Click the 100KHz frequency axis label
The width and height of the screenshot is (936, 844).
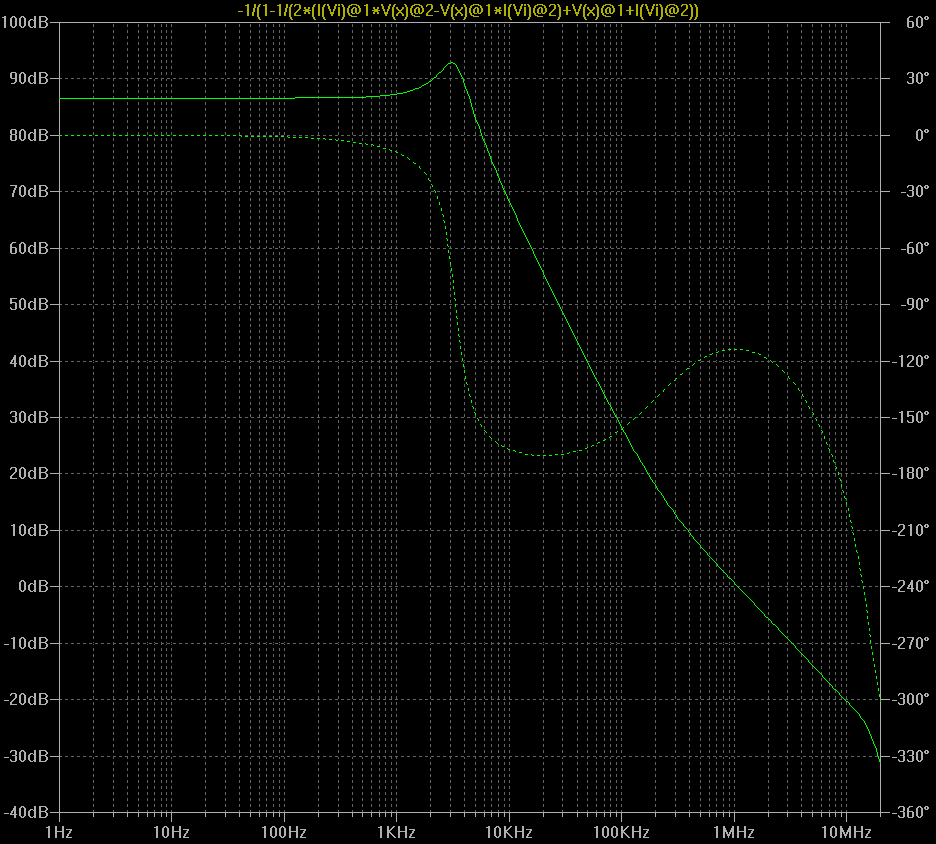(x=621, y=832)
